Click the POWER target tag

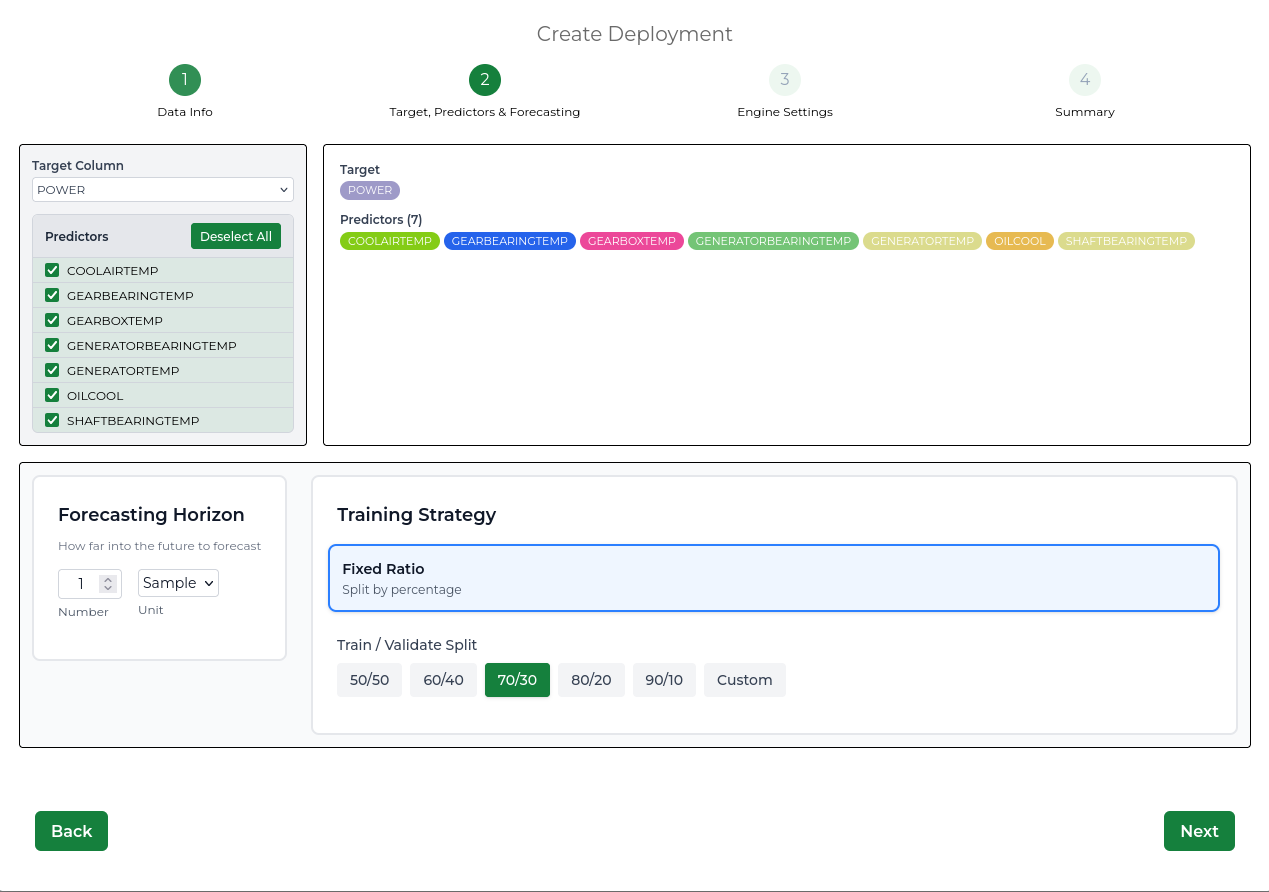point(370,190)
